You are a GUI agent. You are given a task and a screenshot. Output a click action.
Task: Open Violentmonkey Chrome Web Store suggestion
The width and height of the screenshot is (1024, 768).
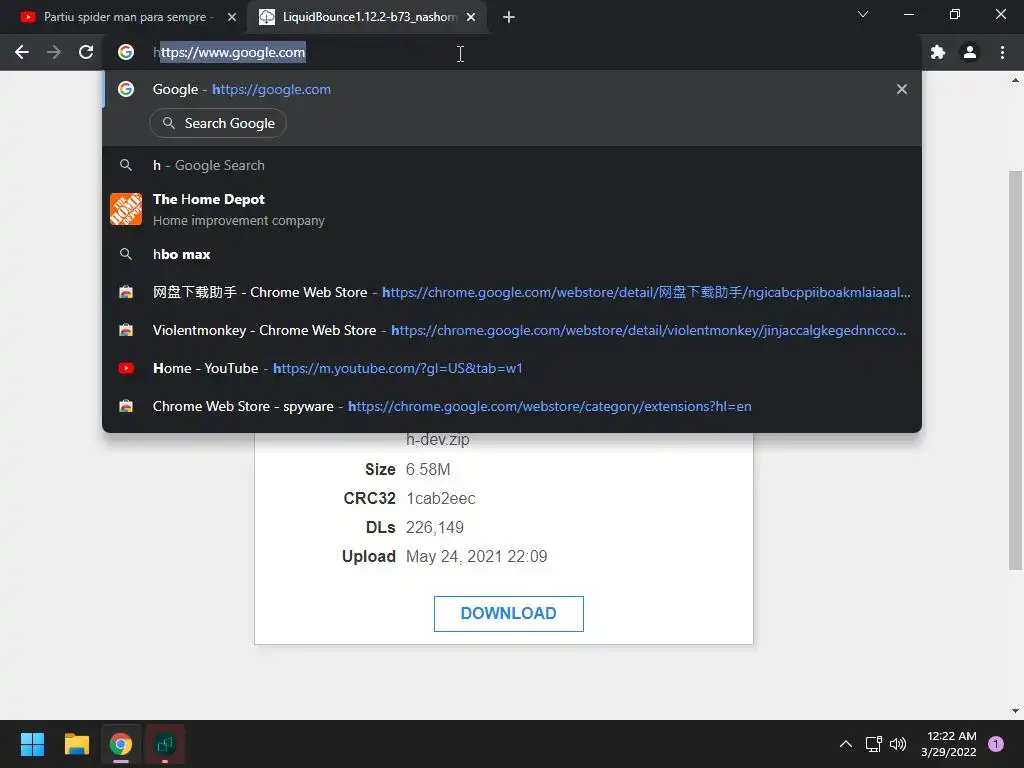click(x=512, y=330)
